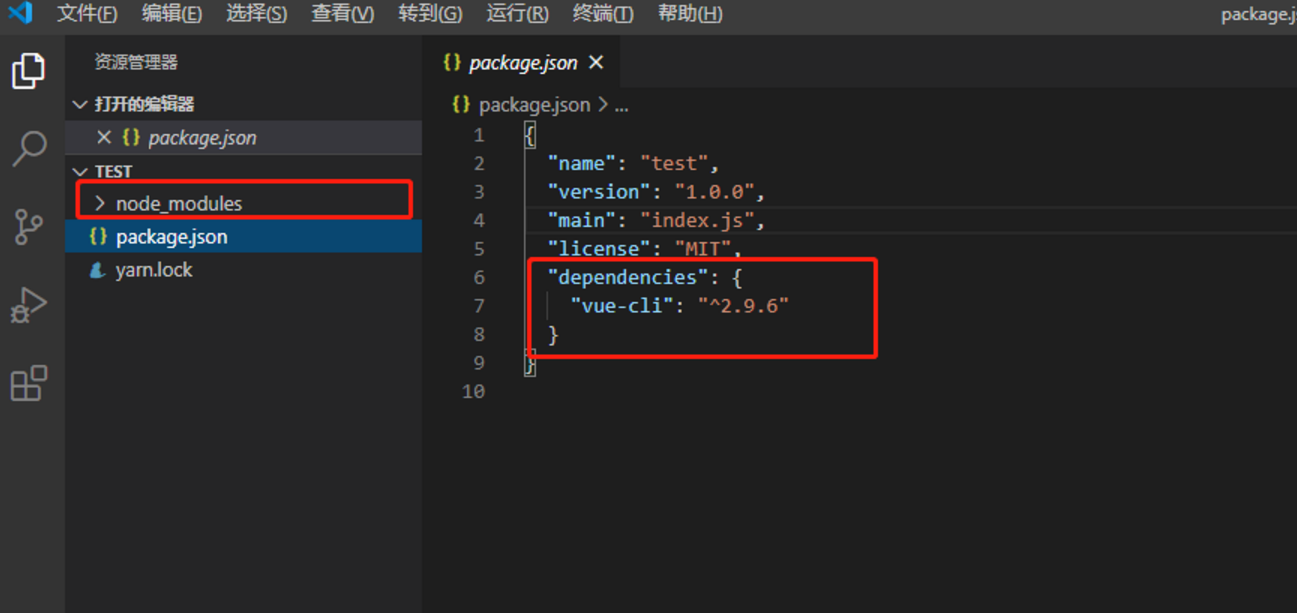Click the "license" key on line 5
The height and width of the screenshot is (613, 1297).
click(599, 248)
